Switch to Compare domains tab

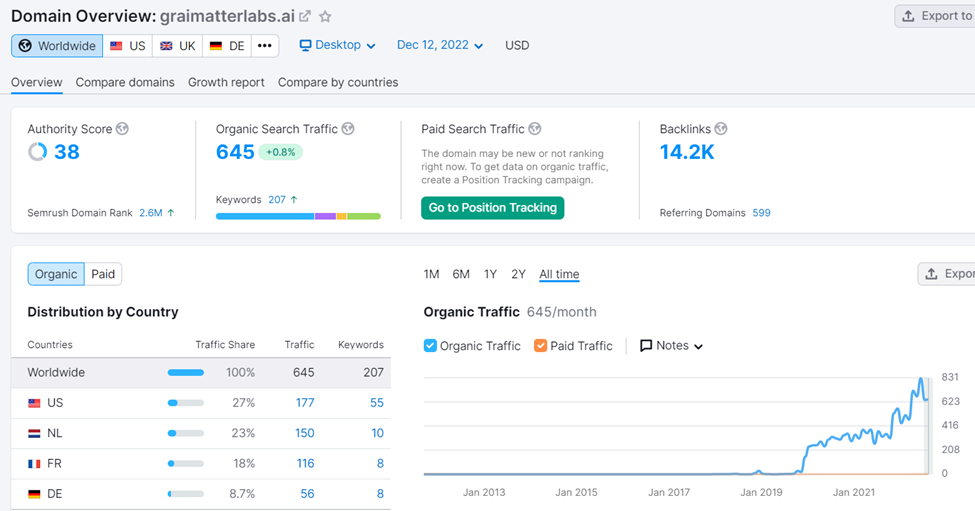pyautogui.click(x=125, y=82)
